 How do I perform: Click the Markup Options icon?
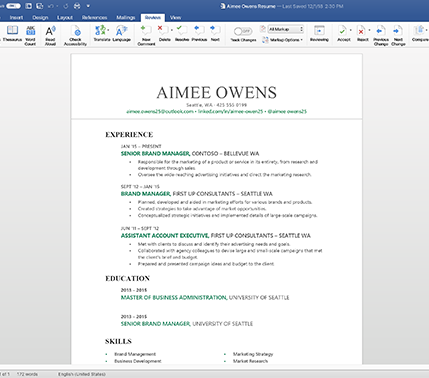(265, 40)
